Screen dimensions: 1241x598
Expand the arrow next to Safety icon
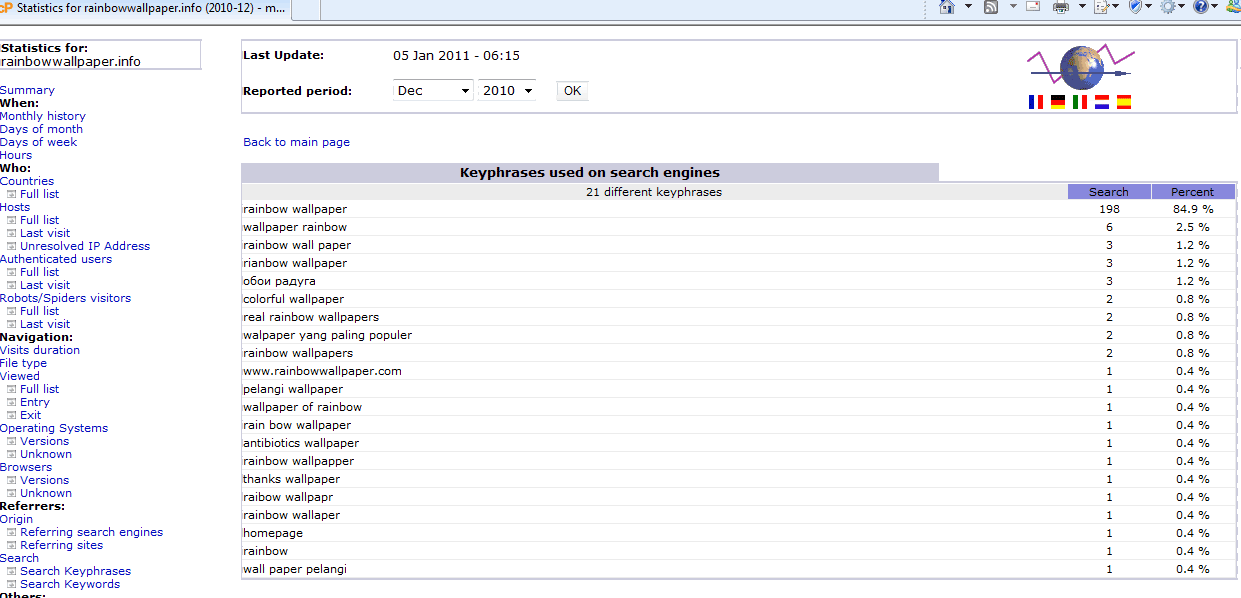pyautogui.click(x=1149, y=7)
